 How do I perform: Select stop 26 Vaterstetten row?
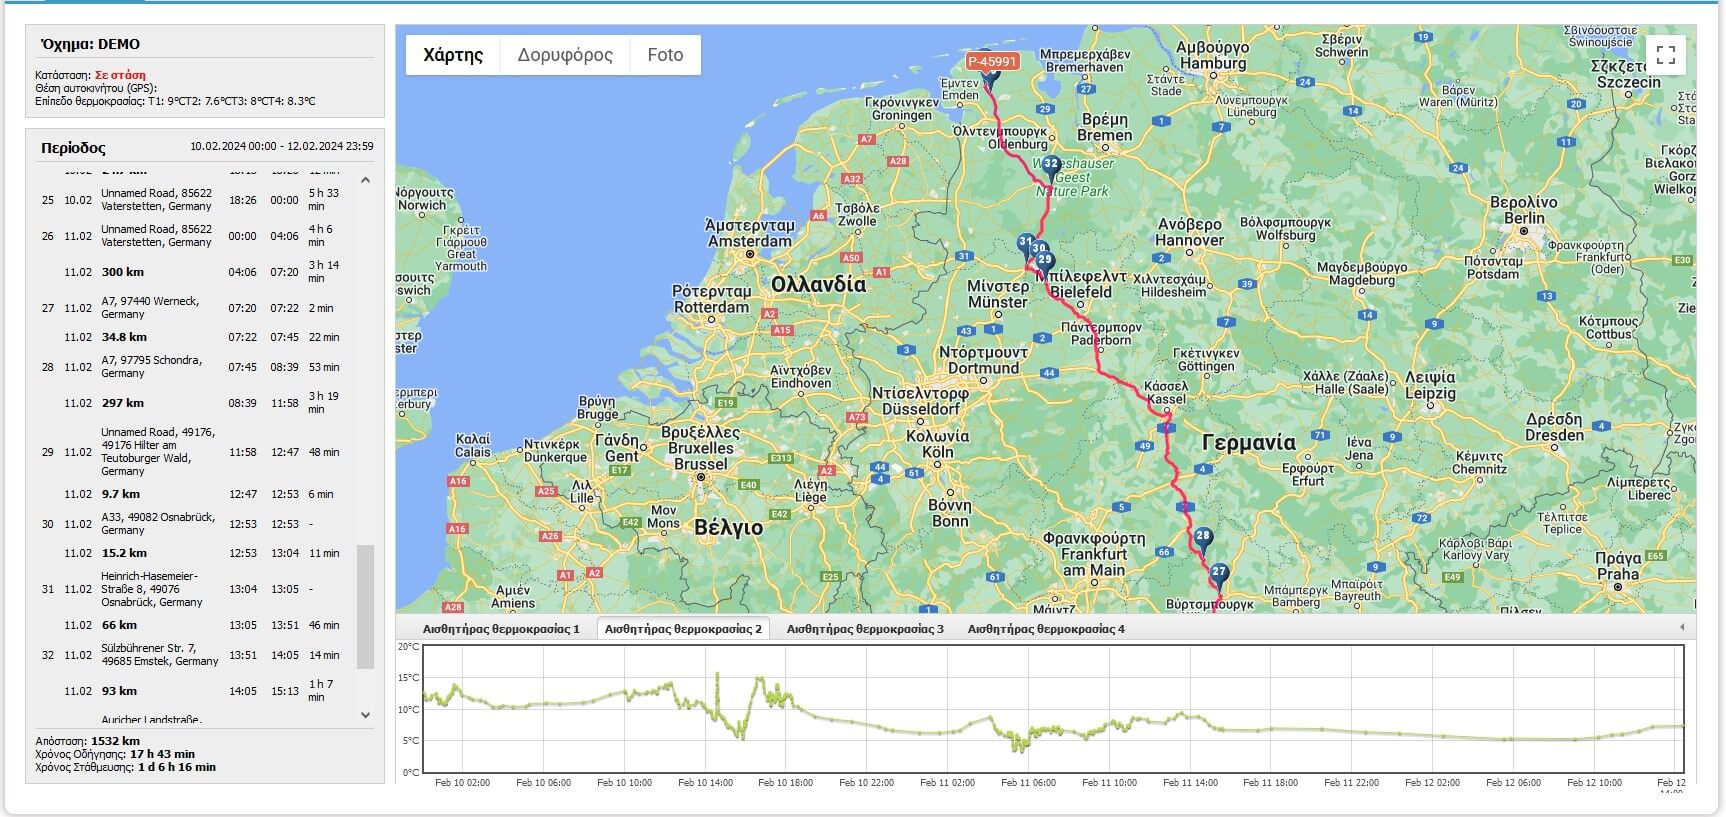[x=194, y=236]
